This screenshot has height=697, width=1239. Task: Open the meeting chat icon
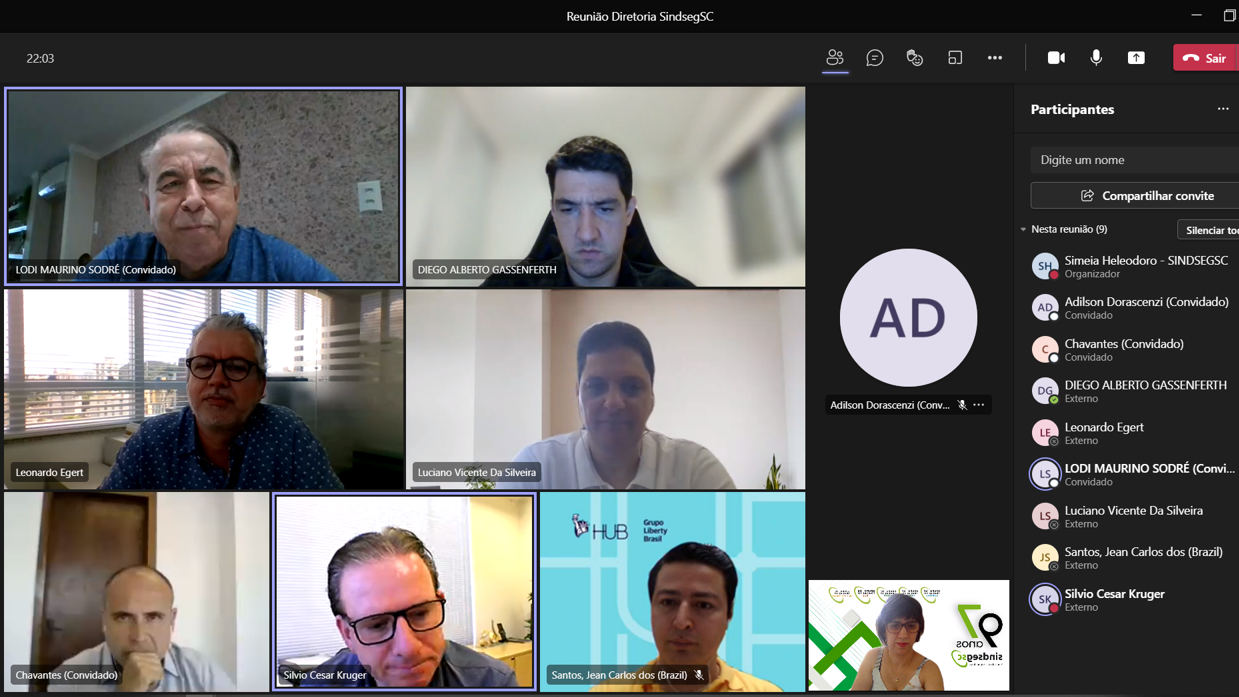click(x=875, y=58)
